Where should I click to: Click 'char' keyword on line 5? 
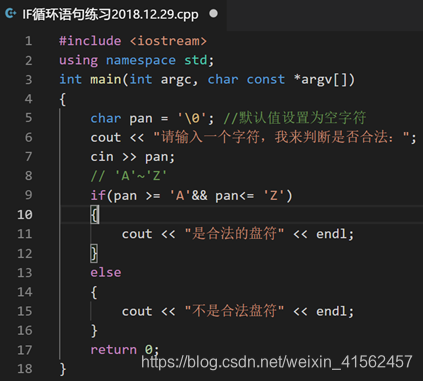coord(106,118)
